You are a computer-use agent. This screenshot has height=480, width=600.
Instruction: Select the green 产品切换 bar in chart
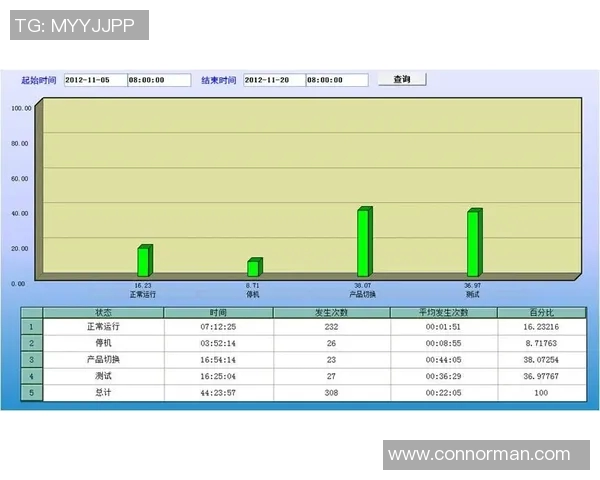pos(364,242)
